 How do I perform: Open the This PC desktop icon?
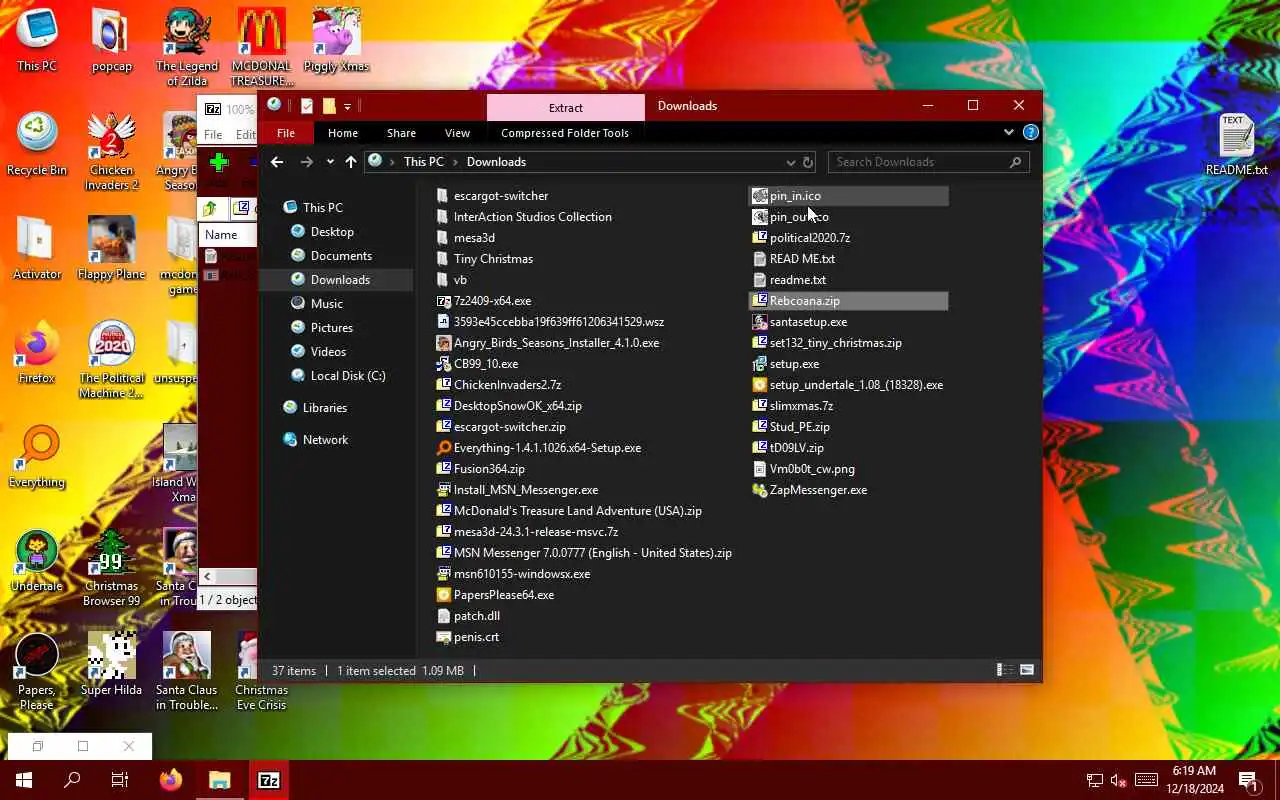point(37,40)
